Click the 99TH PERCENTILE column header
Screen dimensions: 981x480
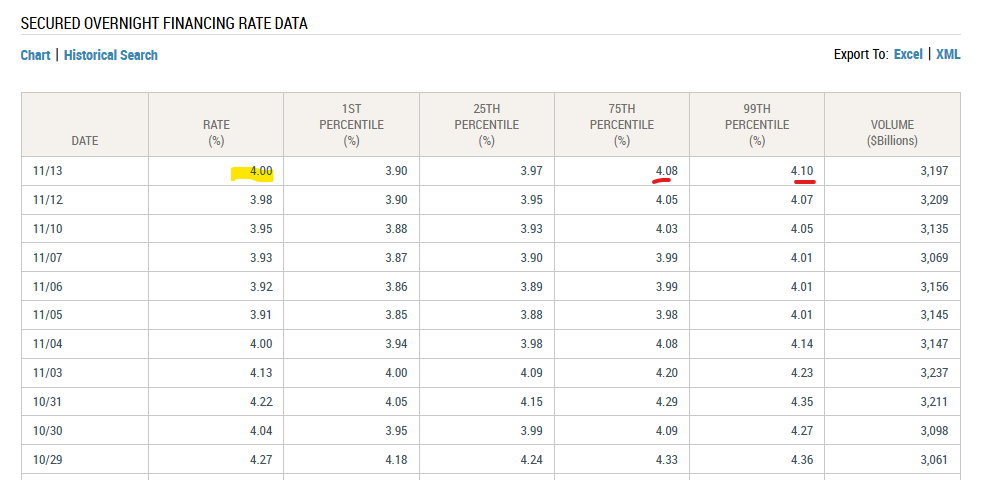(757, 125)
